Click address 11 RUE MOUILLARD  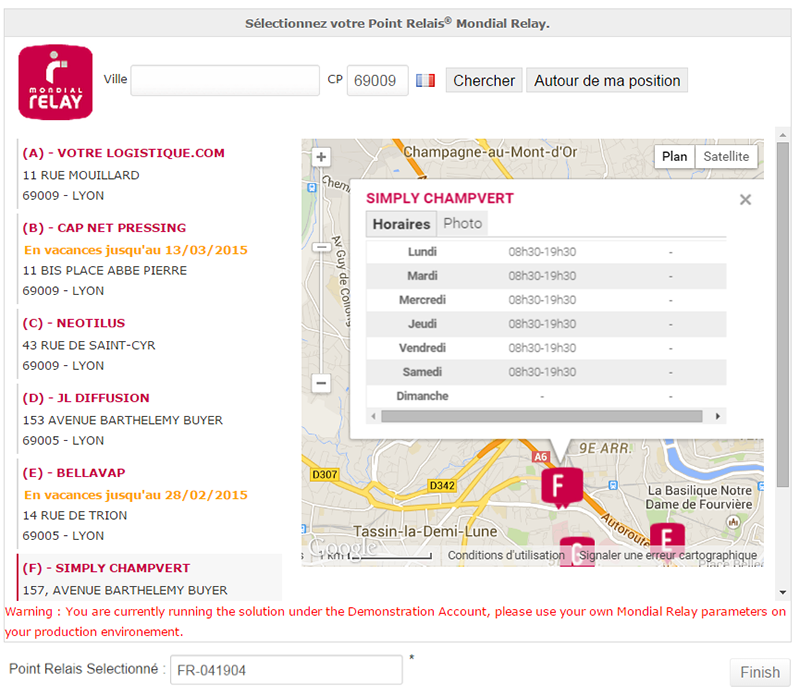(x=81, y=176)
